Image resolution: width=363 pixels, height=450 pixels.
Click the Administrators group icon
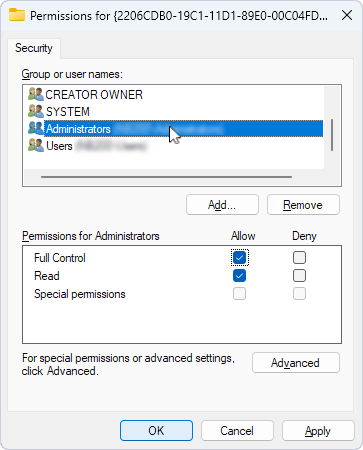pos(36,128)
